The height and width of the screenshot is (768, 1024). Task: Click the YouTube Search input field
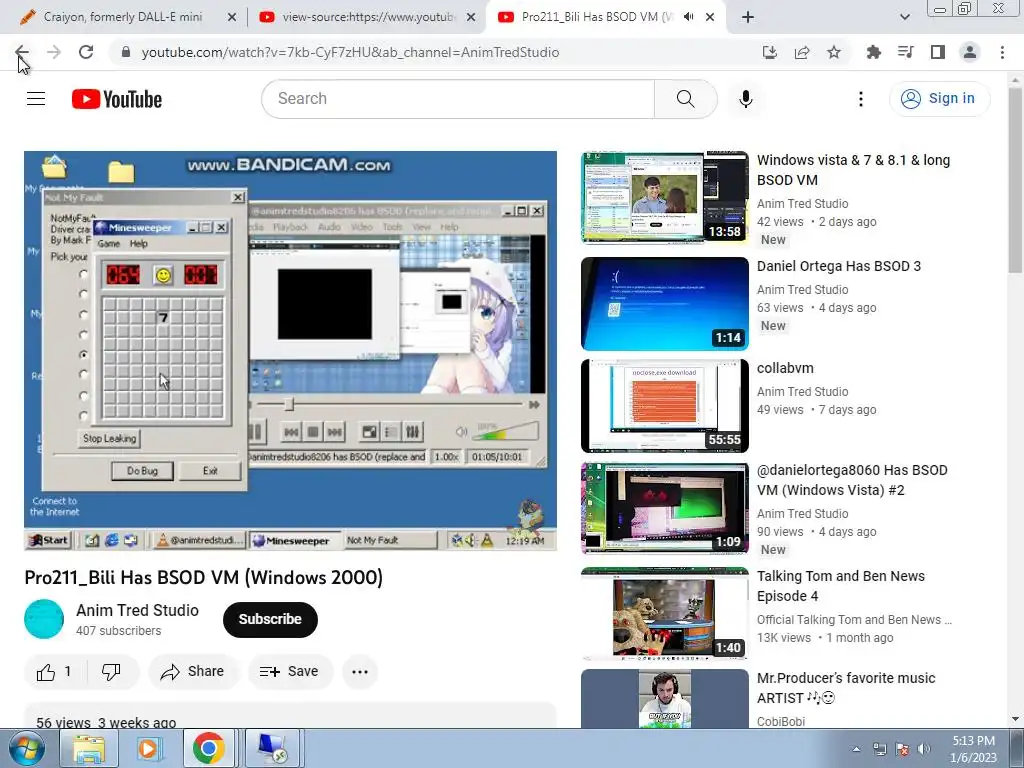coord(458,99)
